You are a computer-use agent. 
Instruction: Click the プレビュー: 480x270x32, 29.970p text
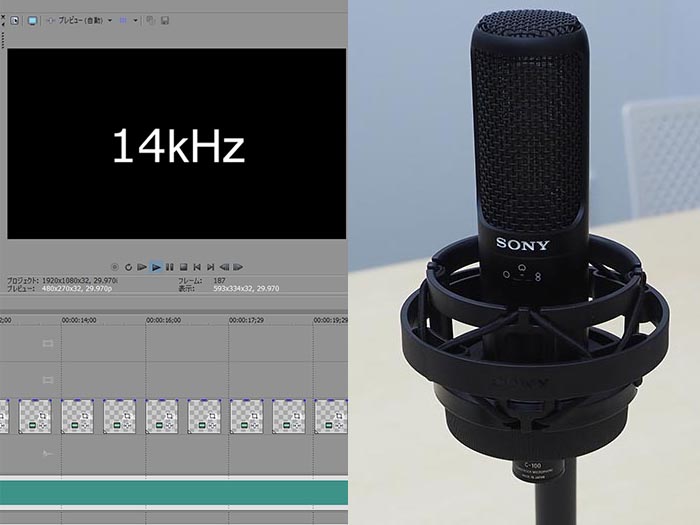[x=59, y=289]
